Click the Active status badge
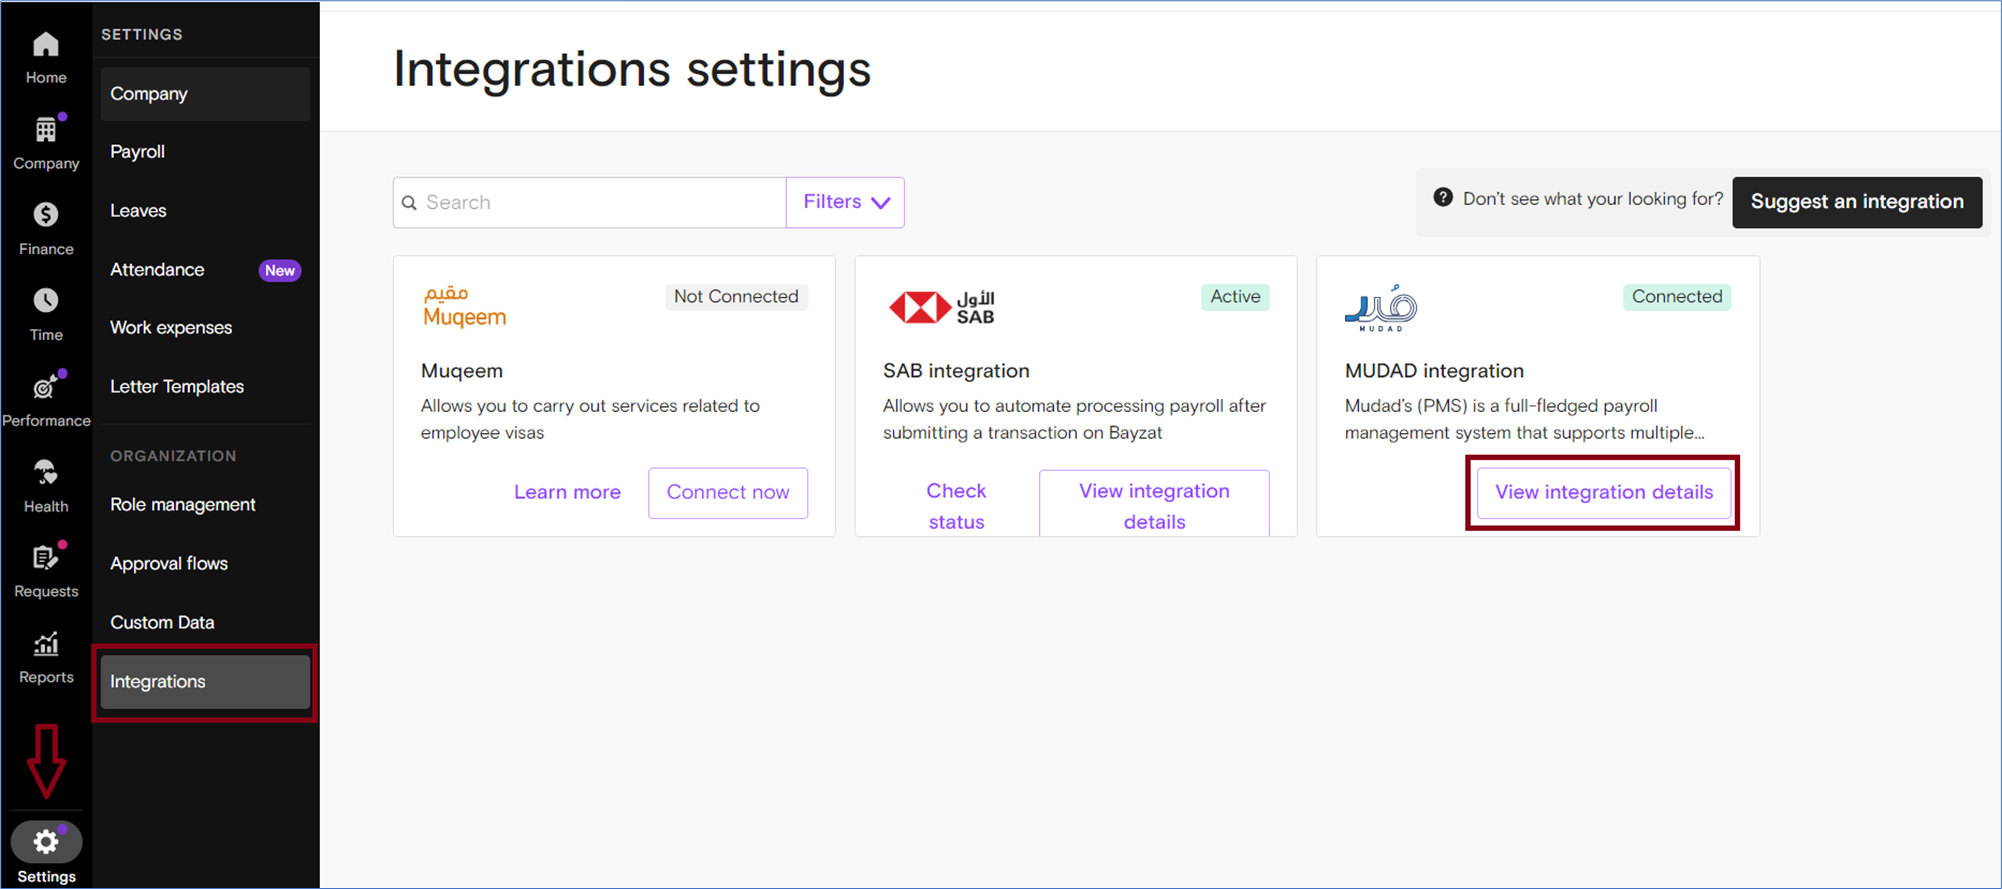 1235,297
